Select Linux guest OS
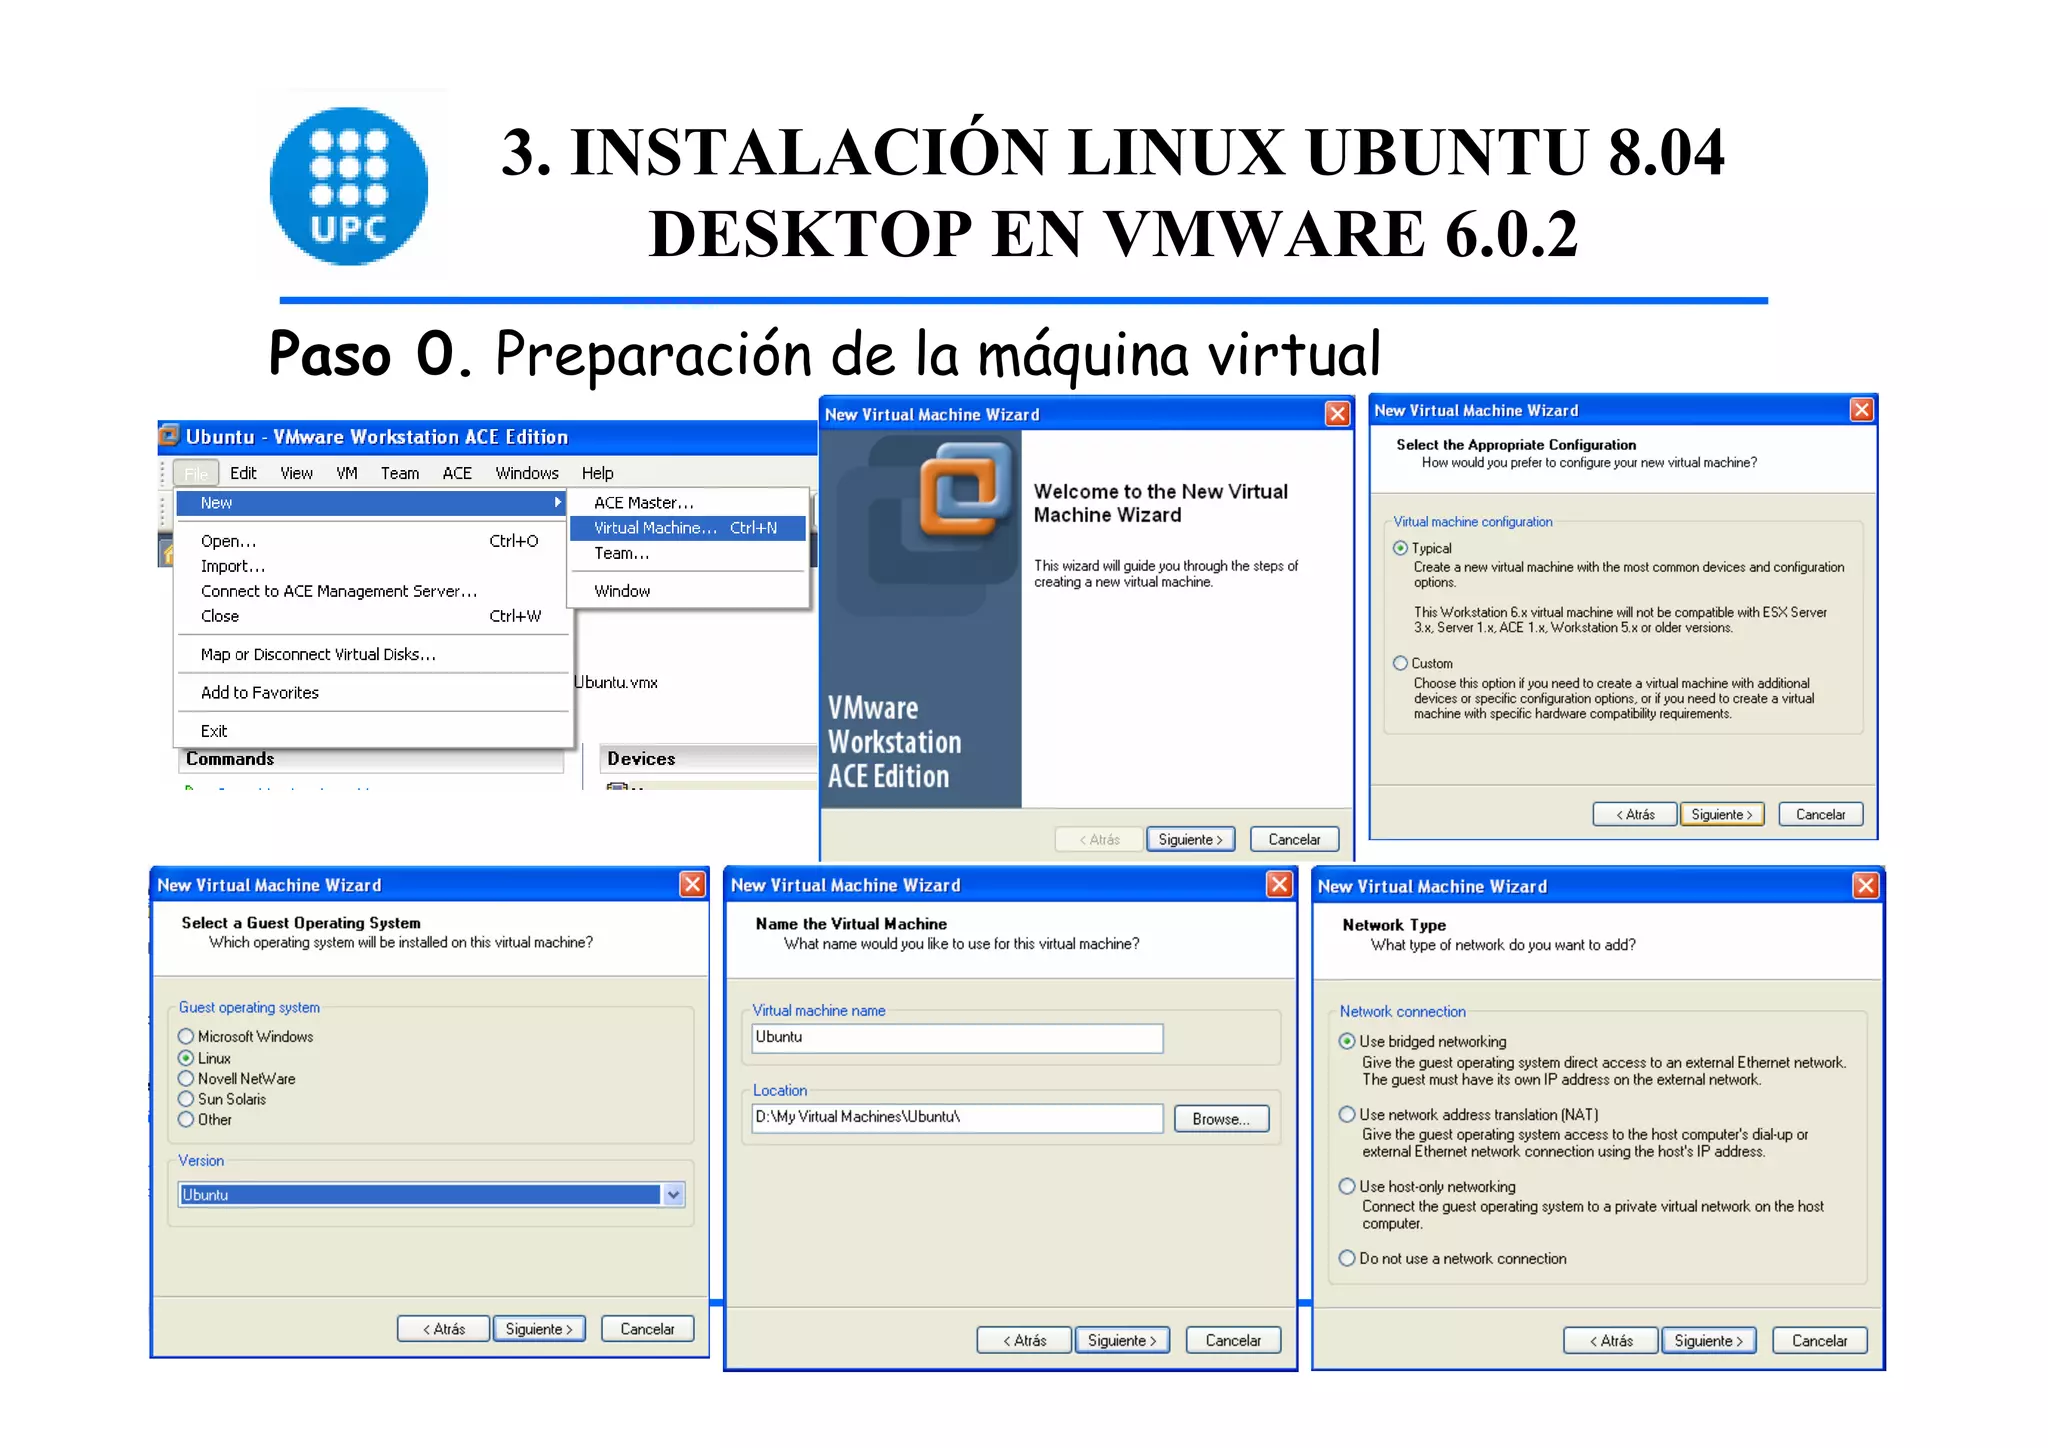 tap(186, 1058)
